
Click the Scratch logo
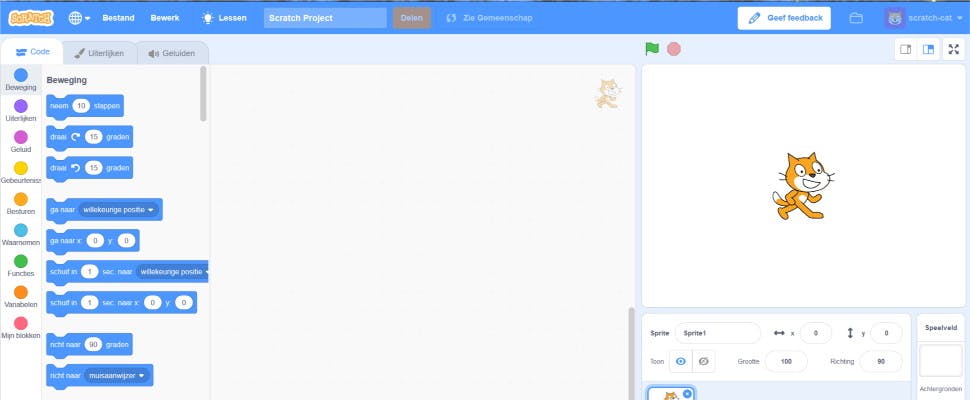31,18
